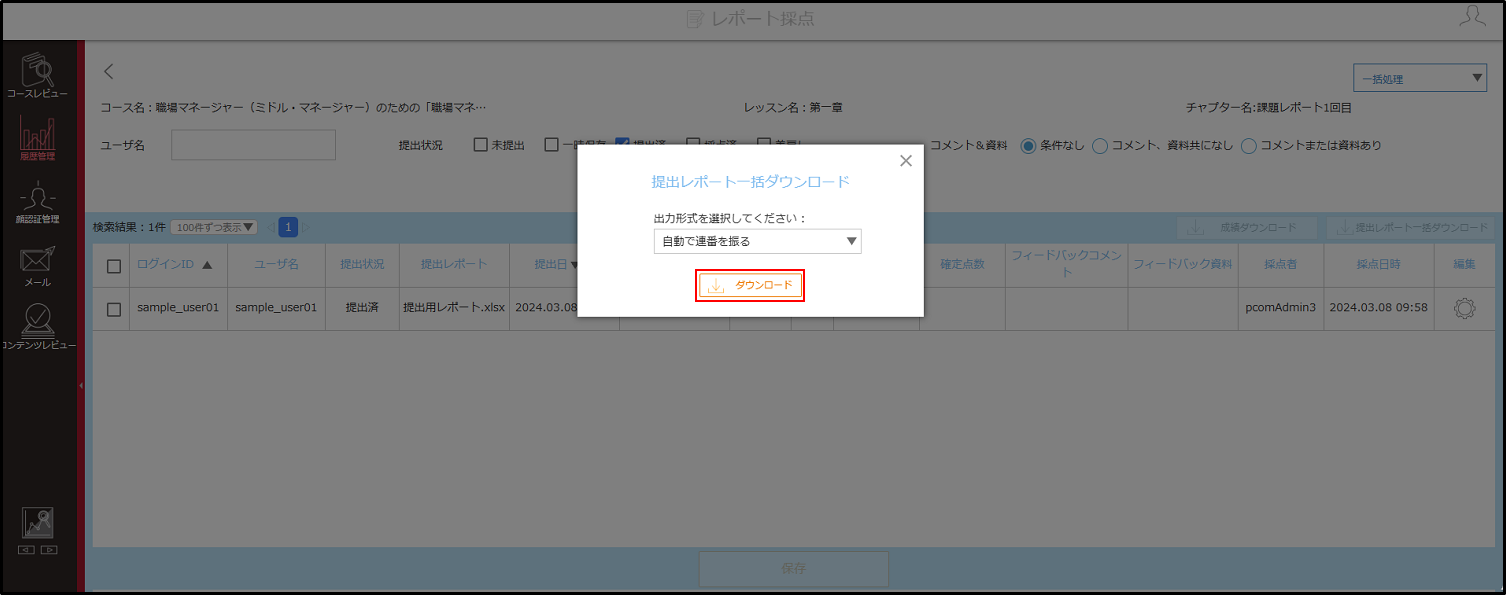Open the 履歴管理 chart icon
Viewport: 1506px width, 595px height.
pyautogui.click(x=38, y=138)
